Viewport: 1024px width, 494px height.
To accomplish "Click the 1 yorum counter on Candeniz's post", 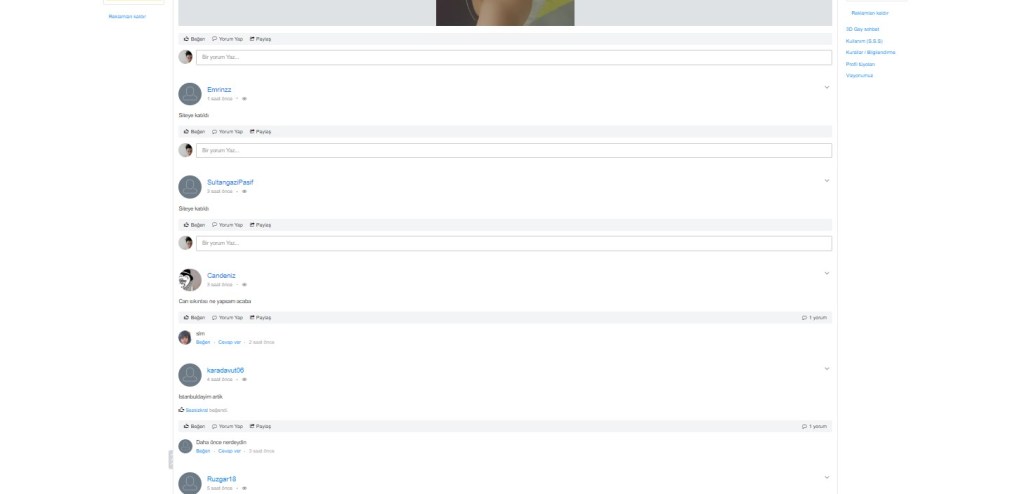I will point(814,318).
